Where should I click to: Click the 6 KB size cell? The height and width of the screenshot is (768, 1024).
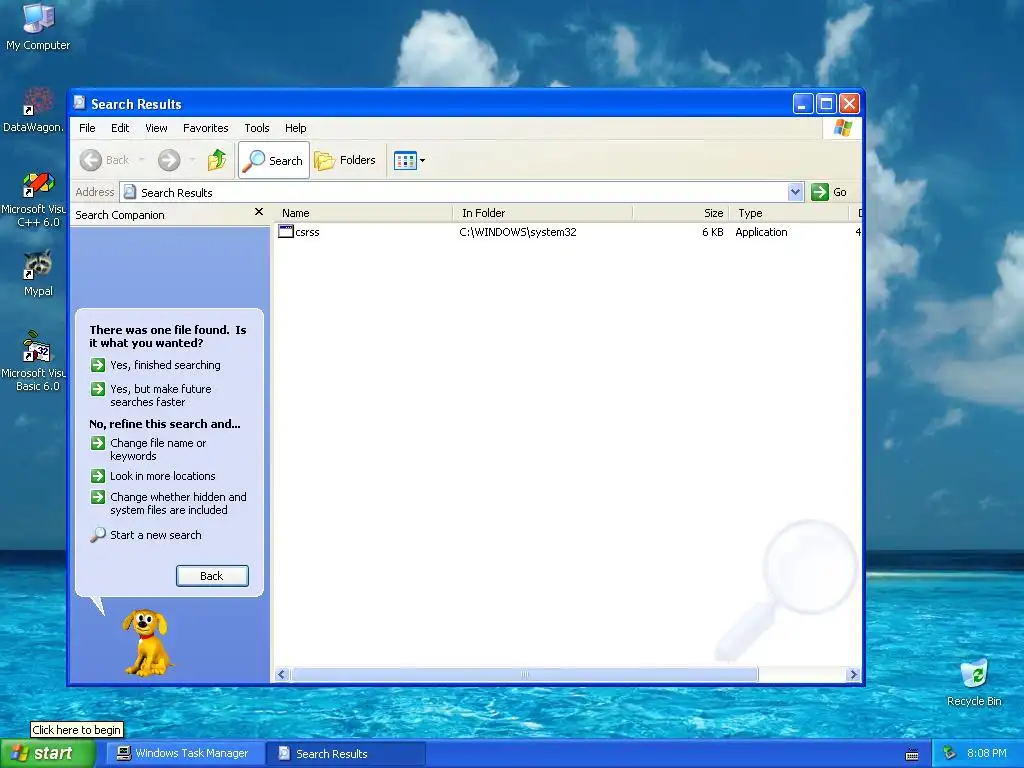click(x=712, y=232)
